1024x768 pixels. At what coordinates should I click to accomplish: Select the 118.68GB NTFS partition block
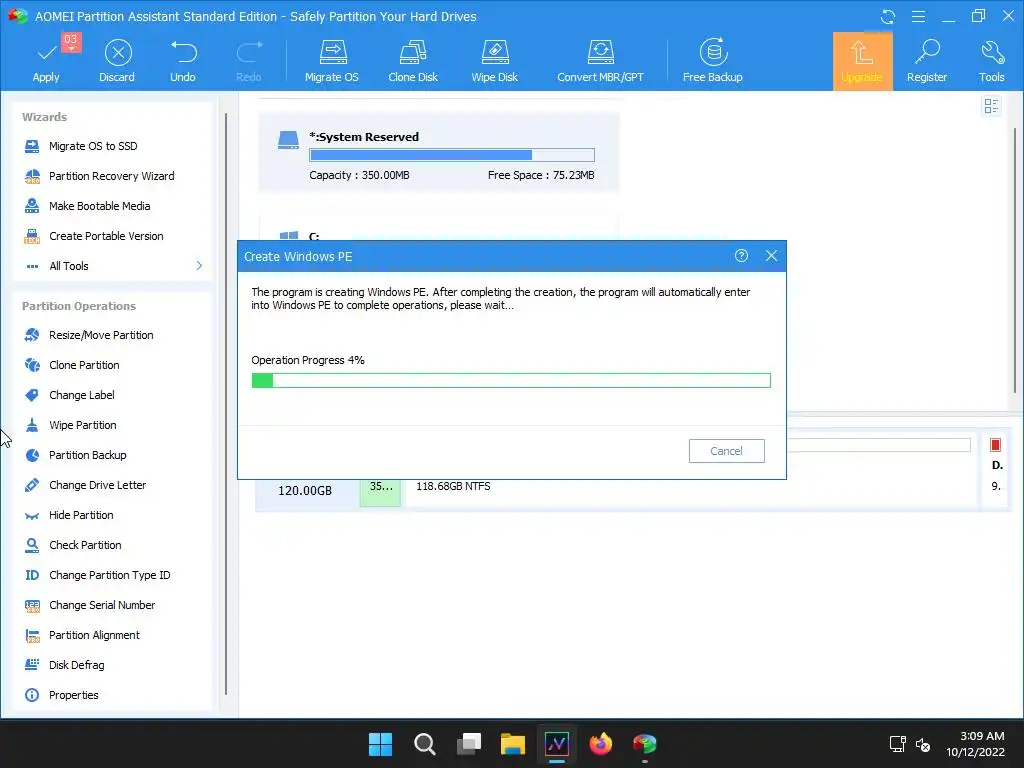tap(691, 493)
